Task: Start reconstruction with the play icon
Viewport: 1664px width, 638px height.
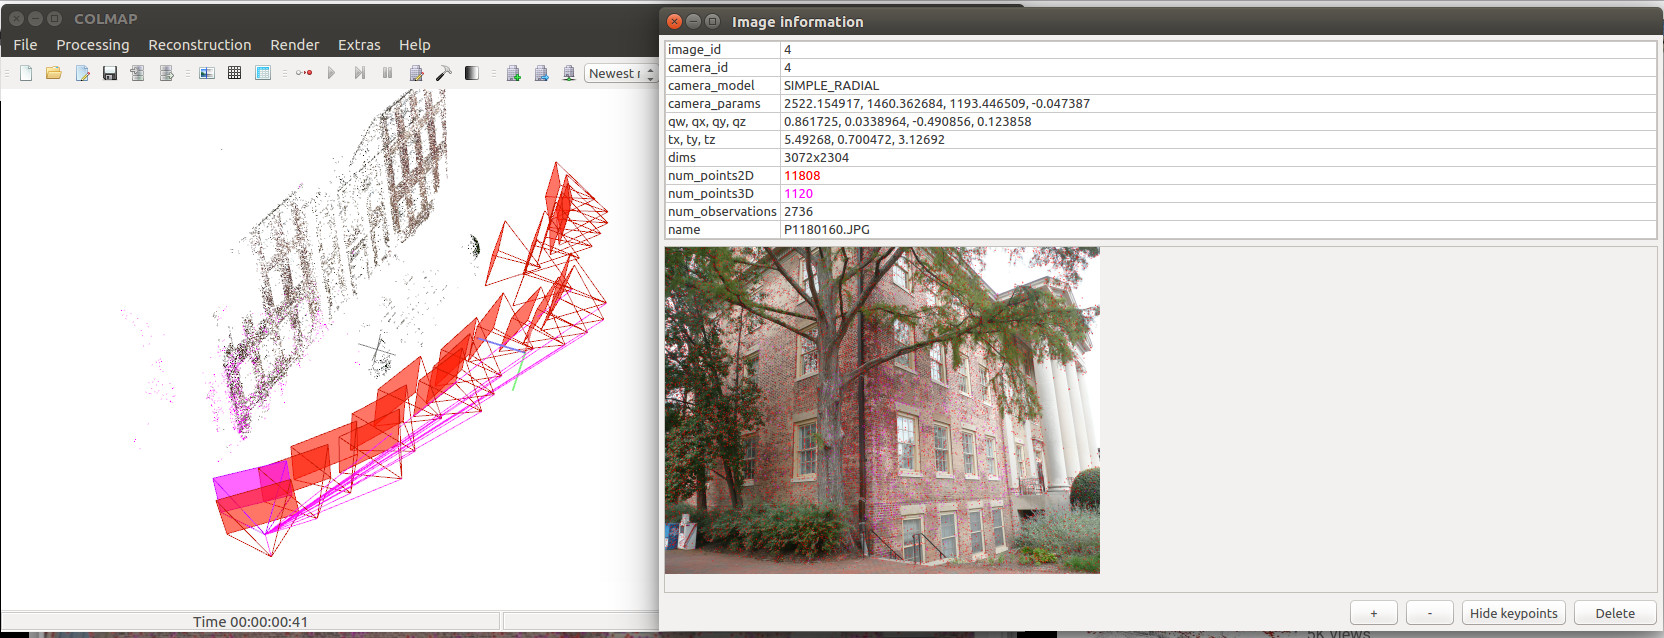Action: point(331,73)
